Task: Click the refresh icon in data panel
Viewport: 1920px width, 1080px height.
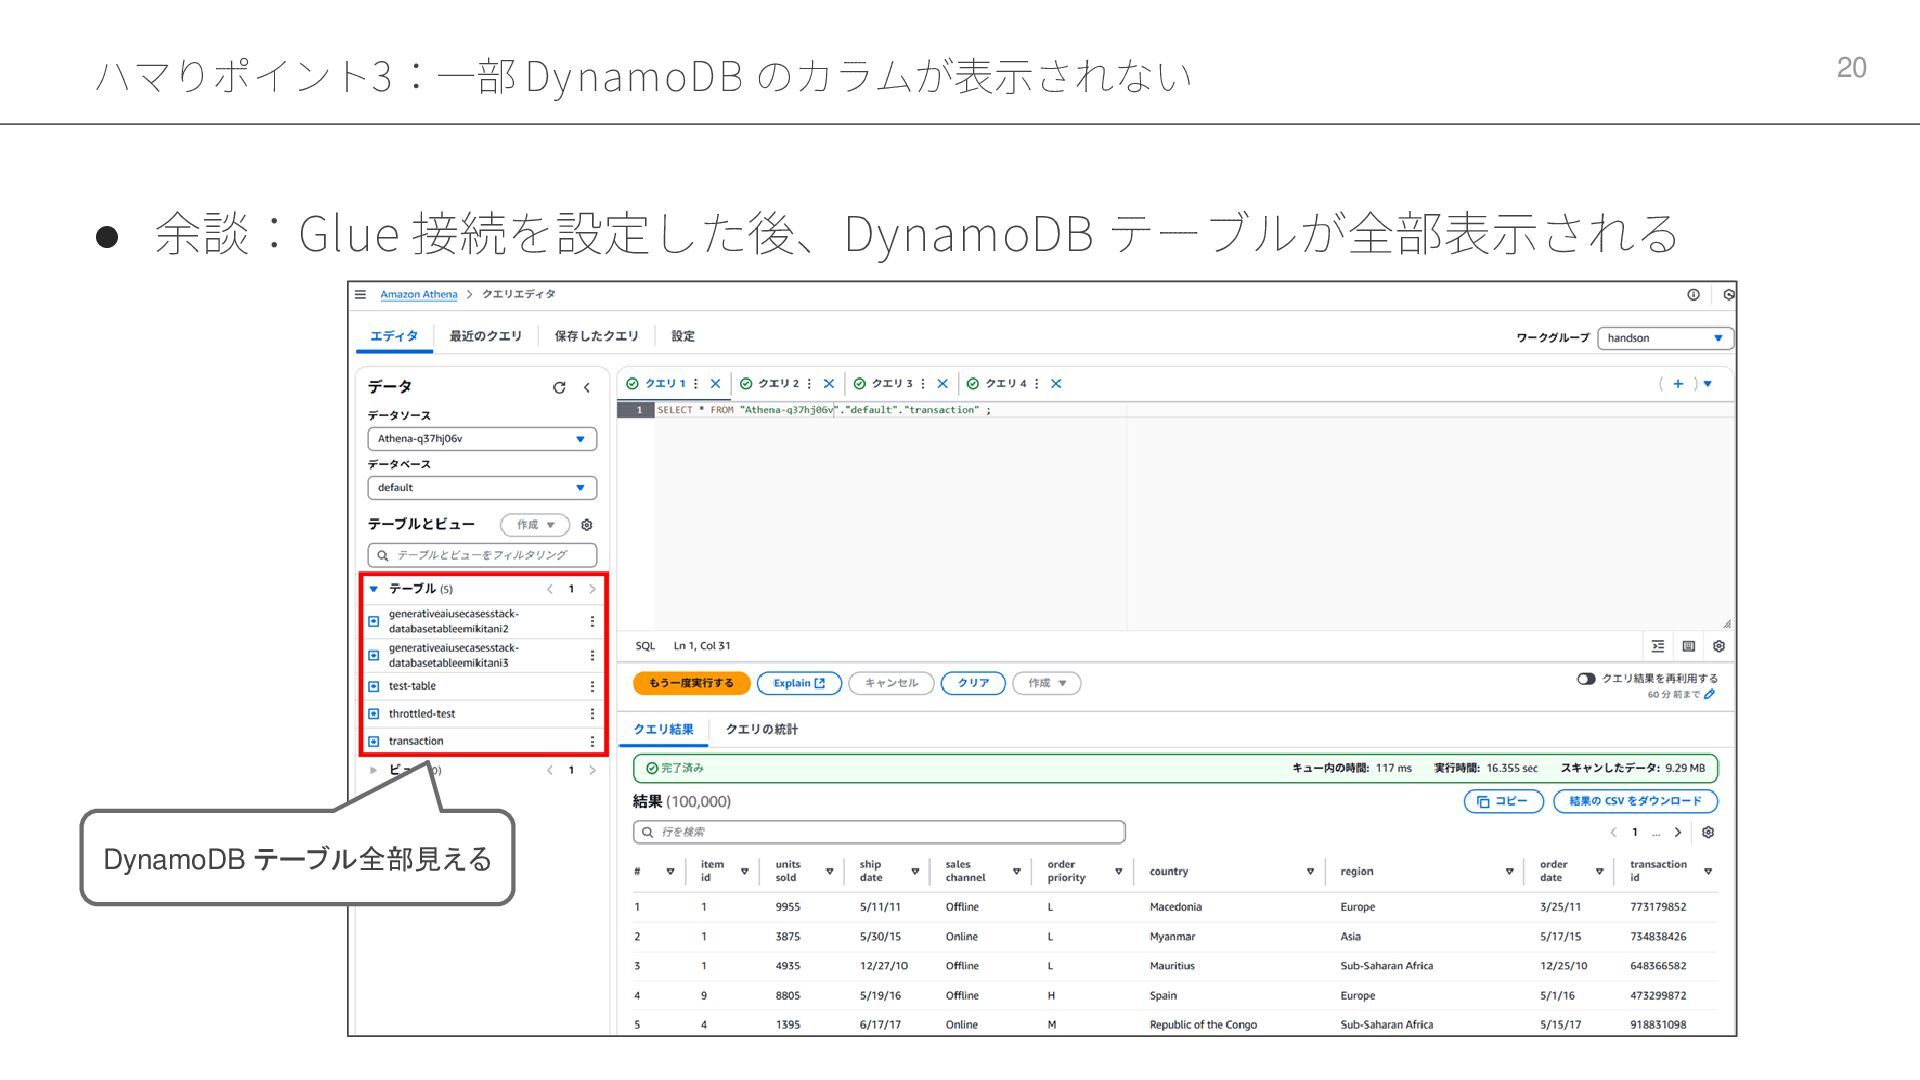Action: (559, 388)
